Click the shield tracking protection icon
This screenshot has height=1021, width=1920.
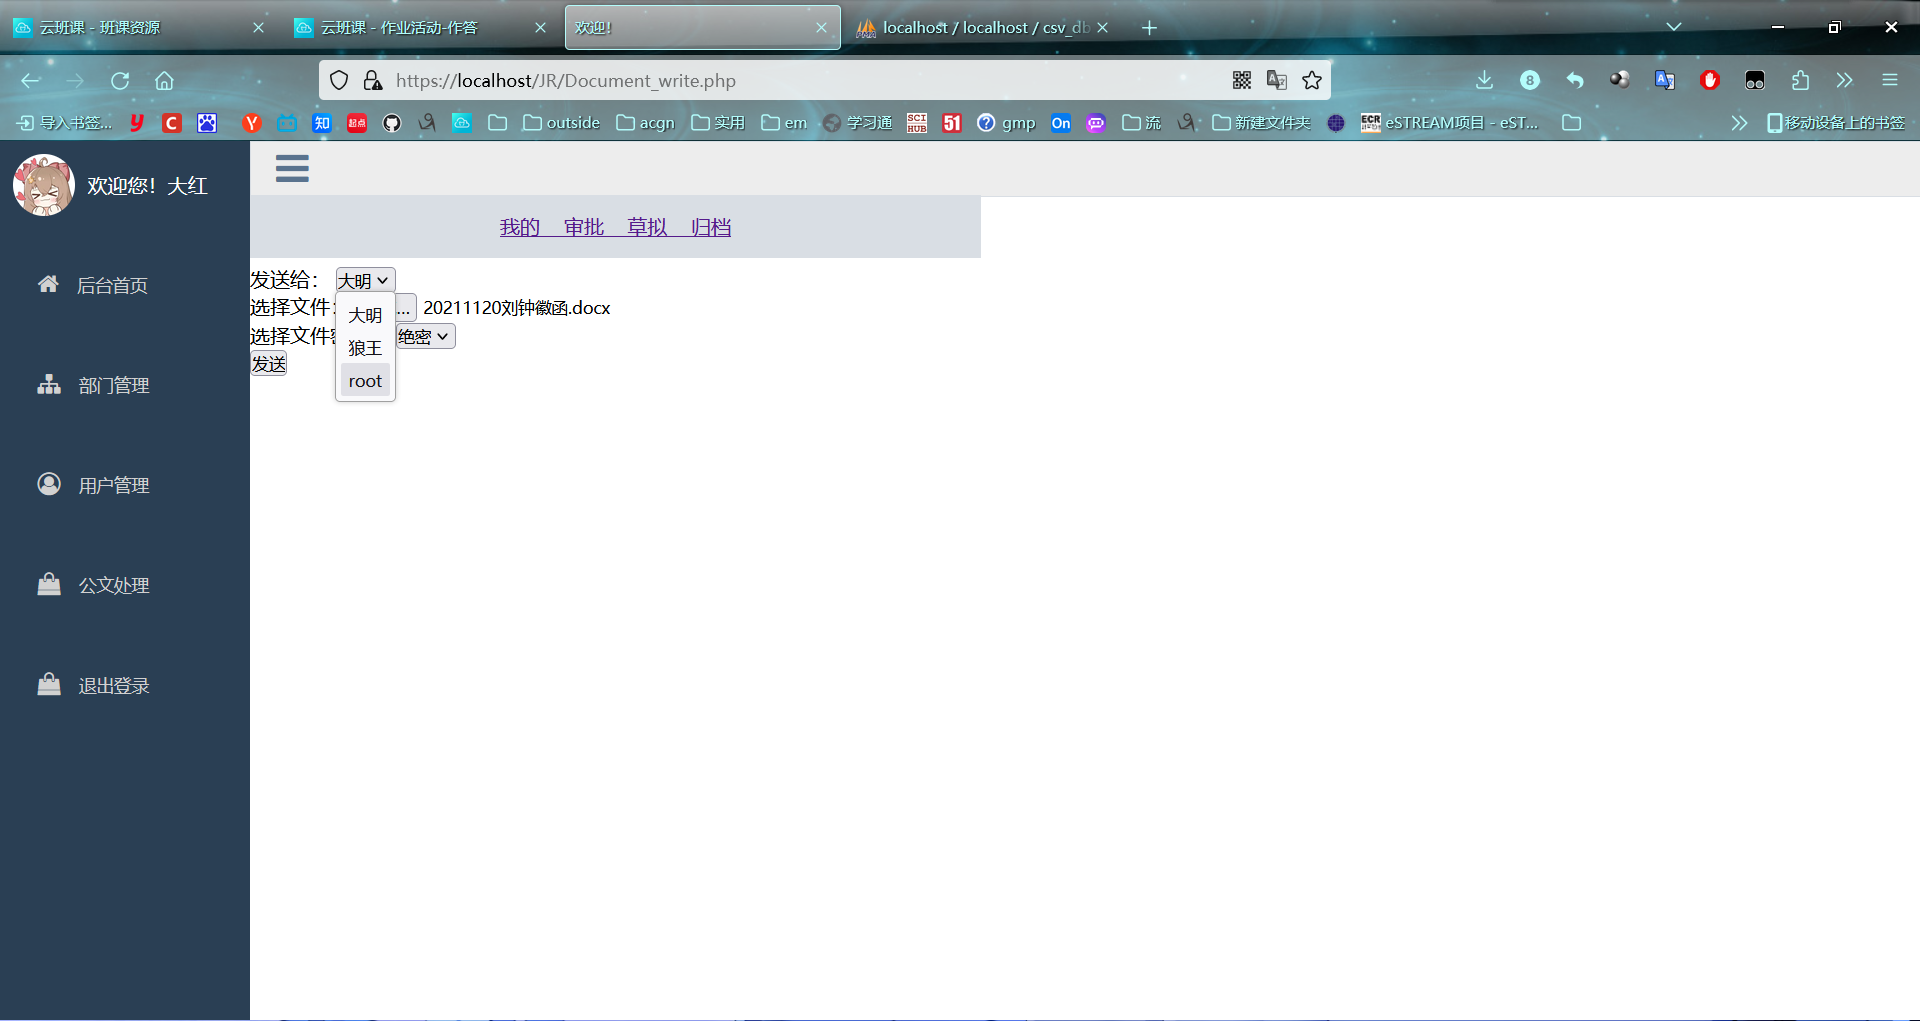(x=339, y=81)
